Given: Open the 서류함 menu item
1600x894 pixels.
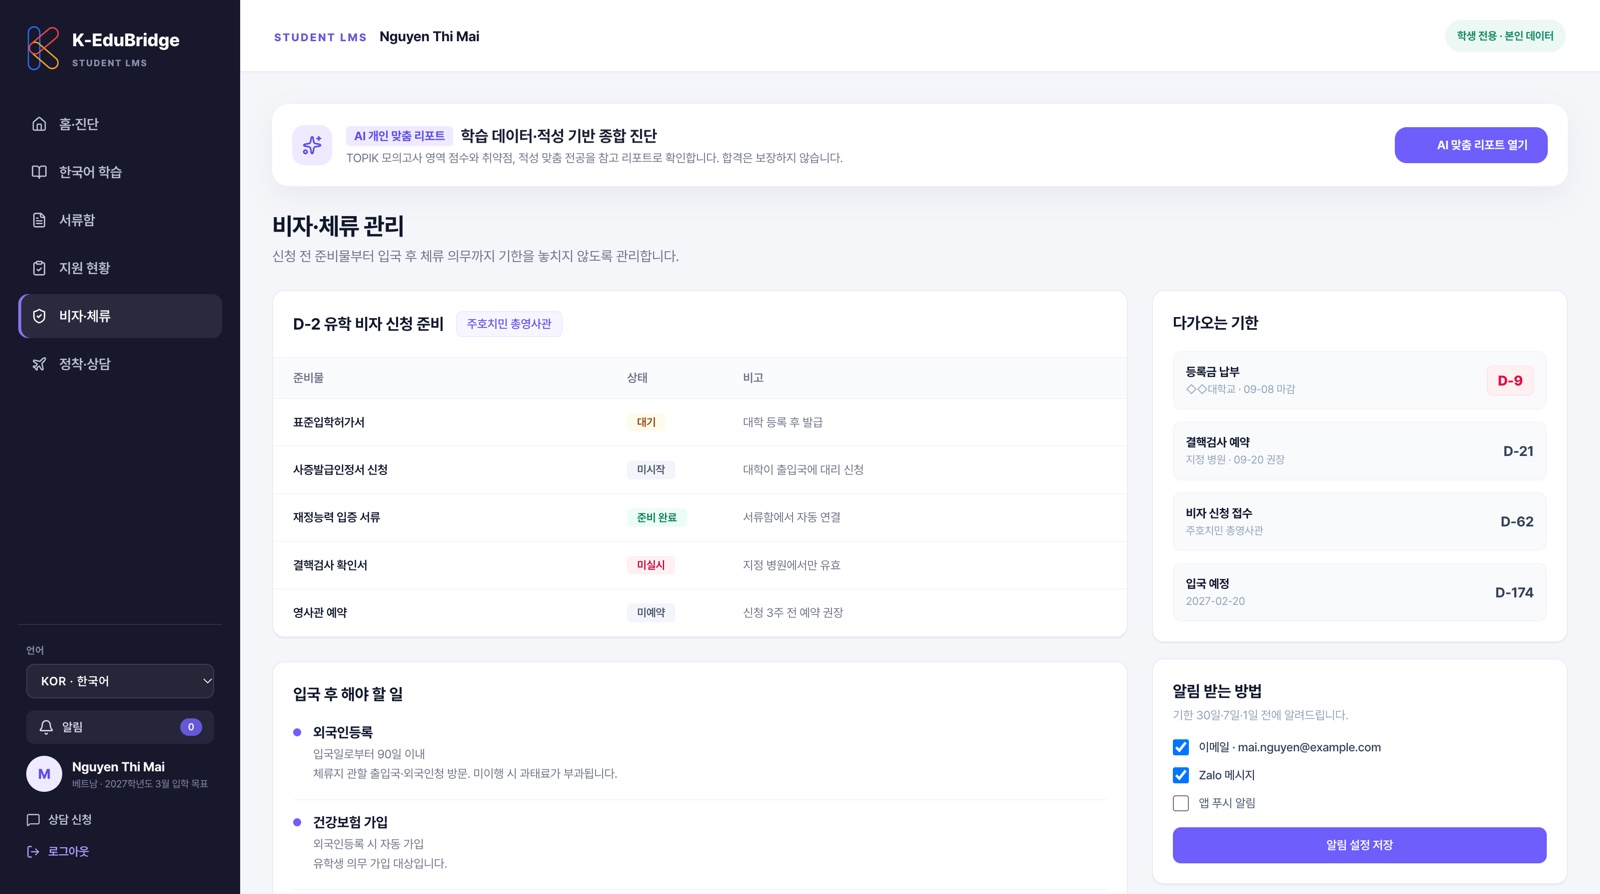Looking at the screenshot, I should point(120,220).
